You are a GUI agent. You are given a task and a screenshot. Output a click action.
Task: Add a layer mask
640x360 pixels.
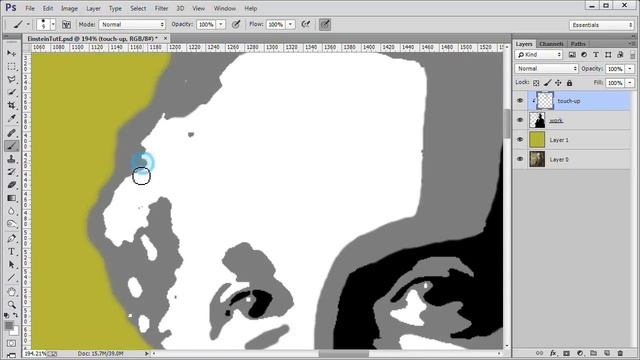point(567,353)
